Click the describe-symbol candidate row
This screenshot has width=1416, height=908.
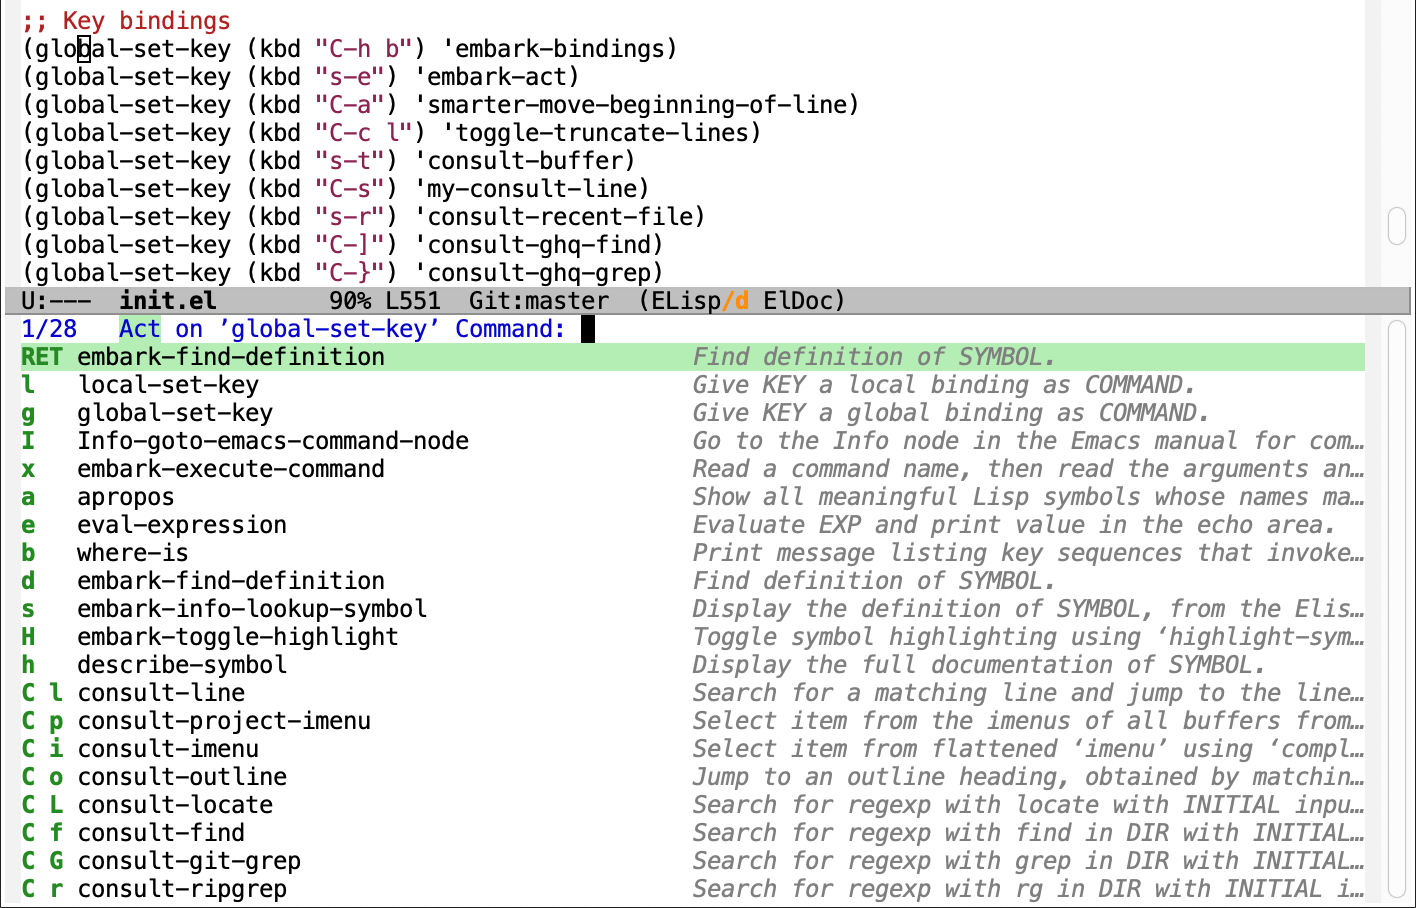point(180,664)
